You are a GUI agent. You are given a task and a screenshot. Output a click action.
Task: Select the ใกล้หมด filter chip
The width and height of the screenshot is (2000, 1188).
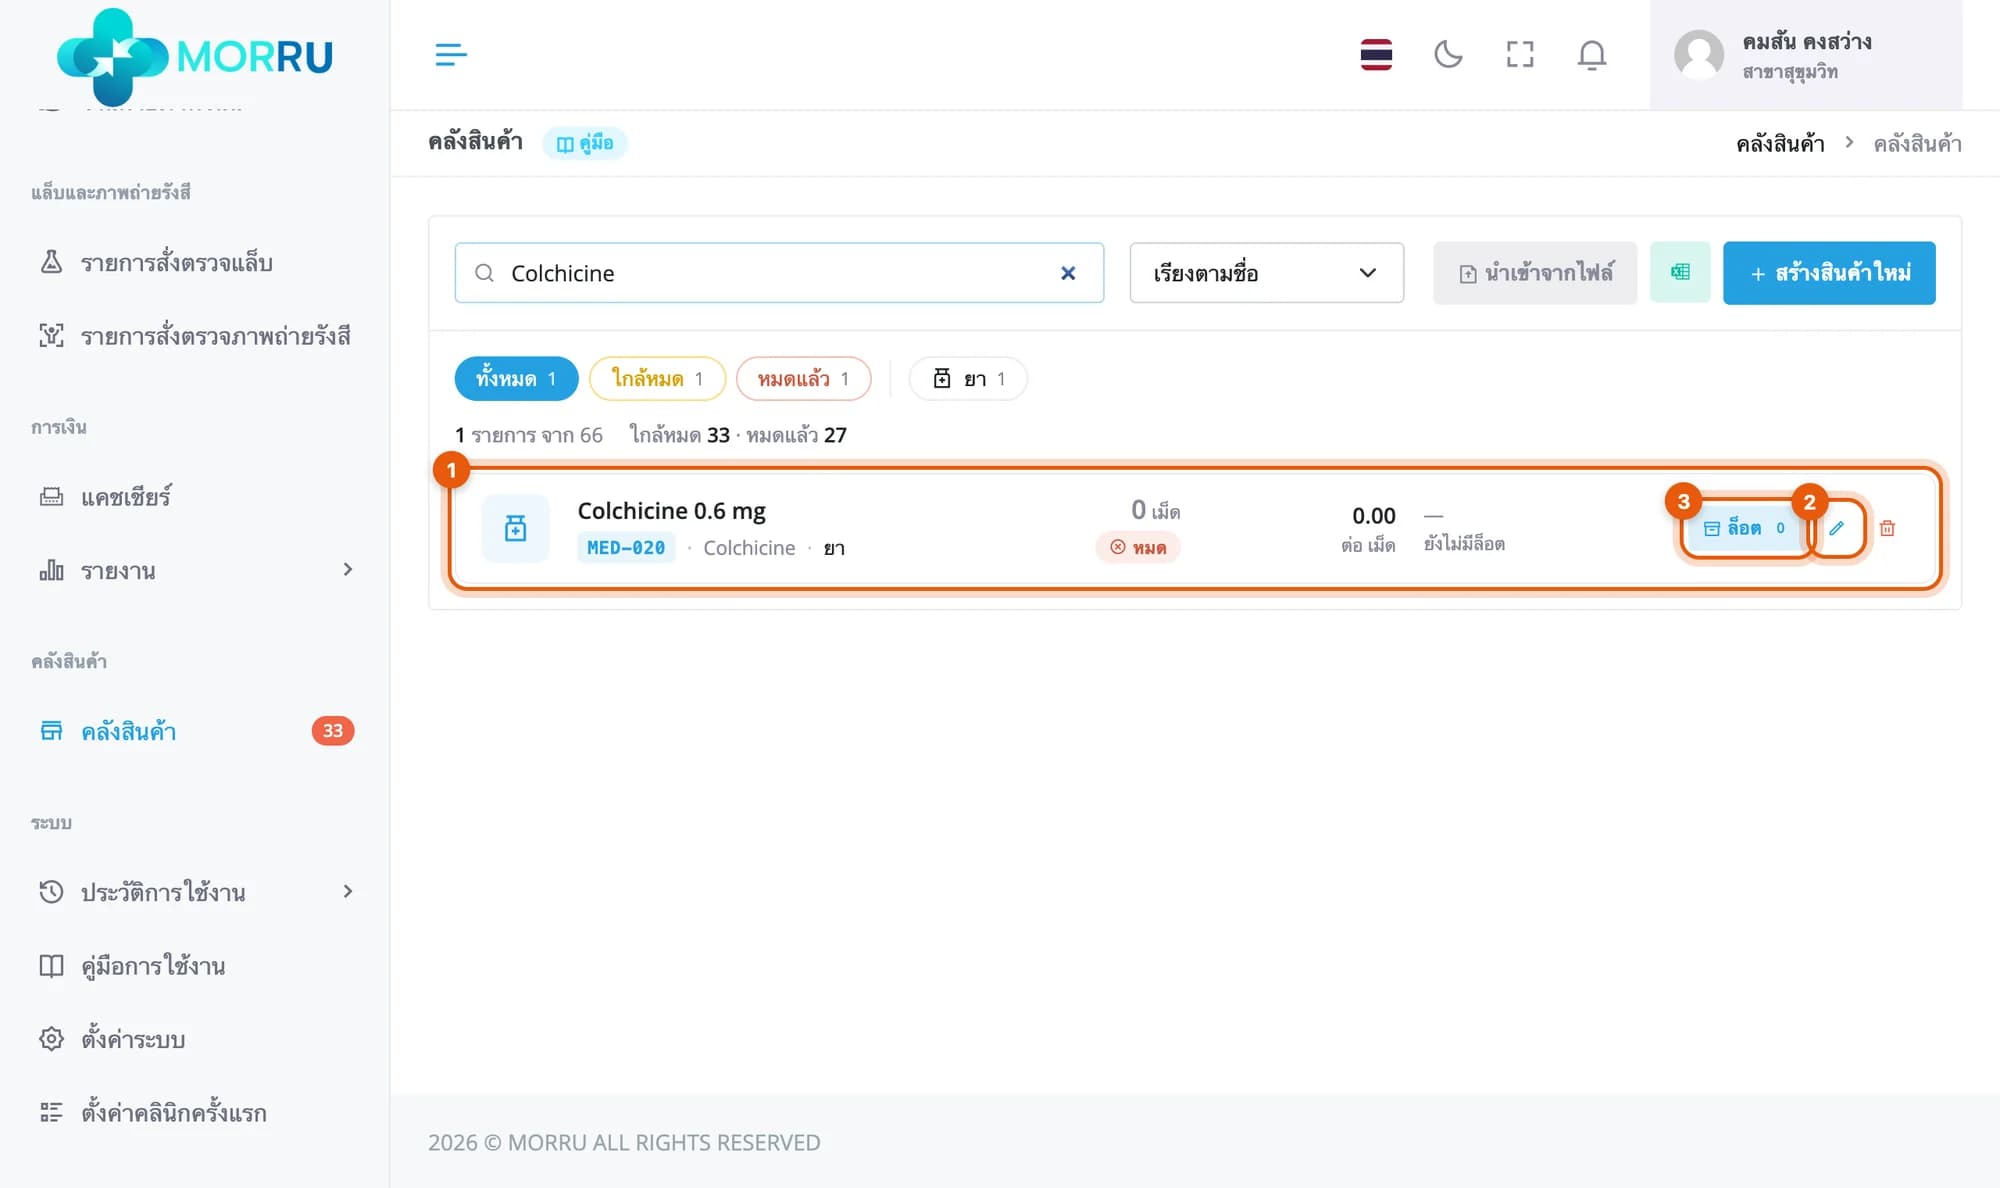[657, 379]
